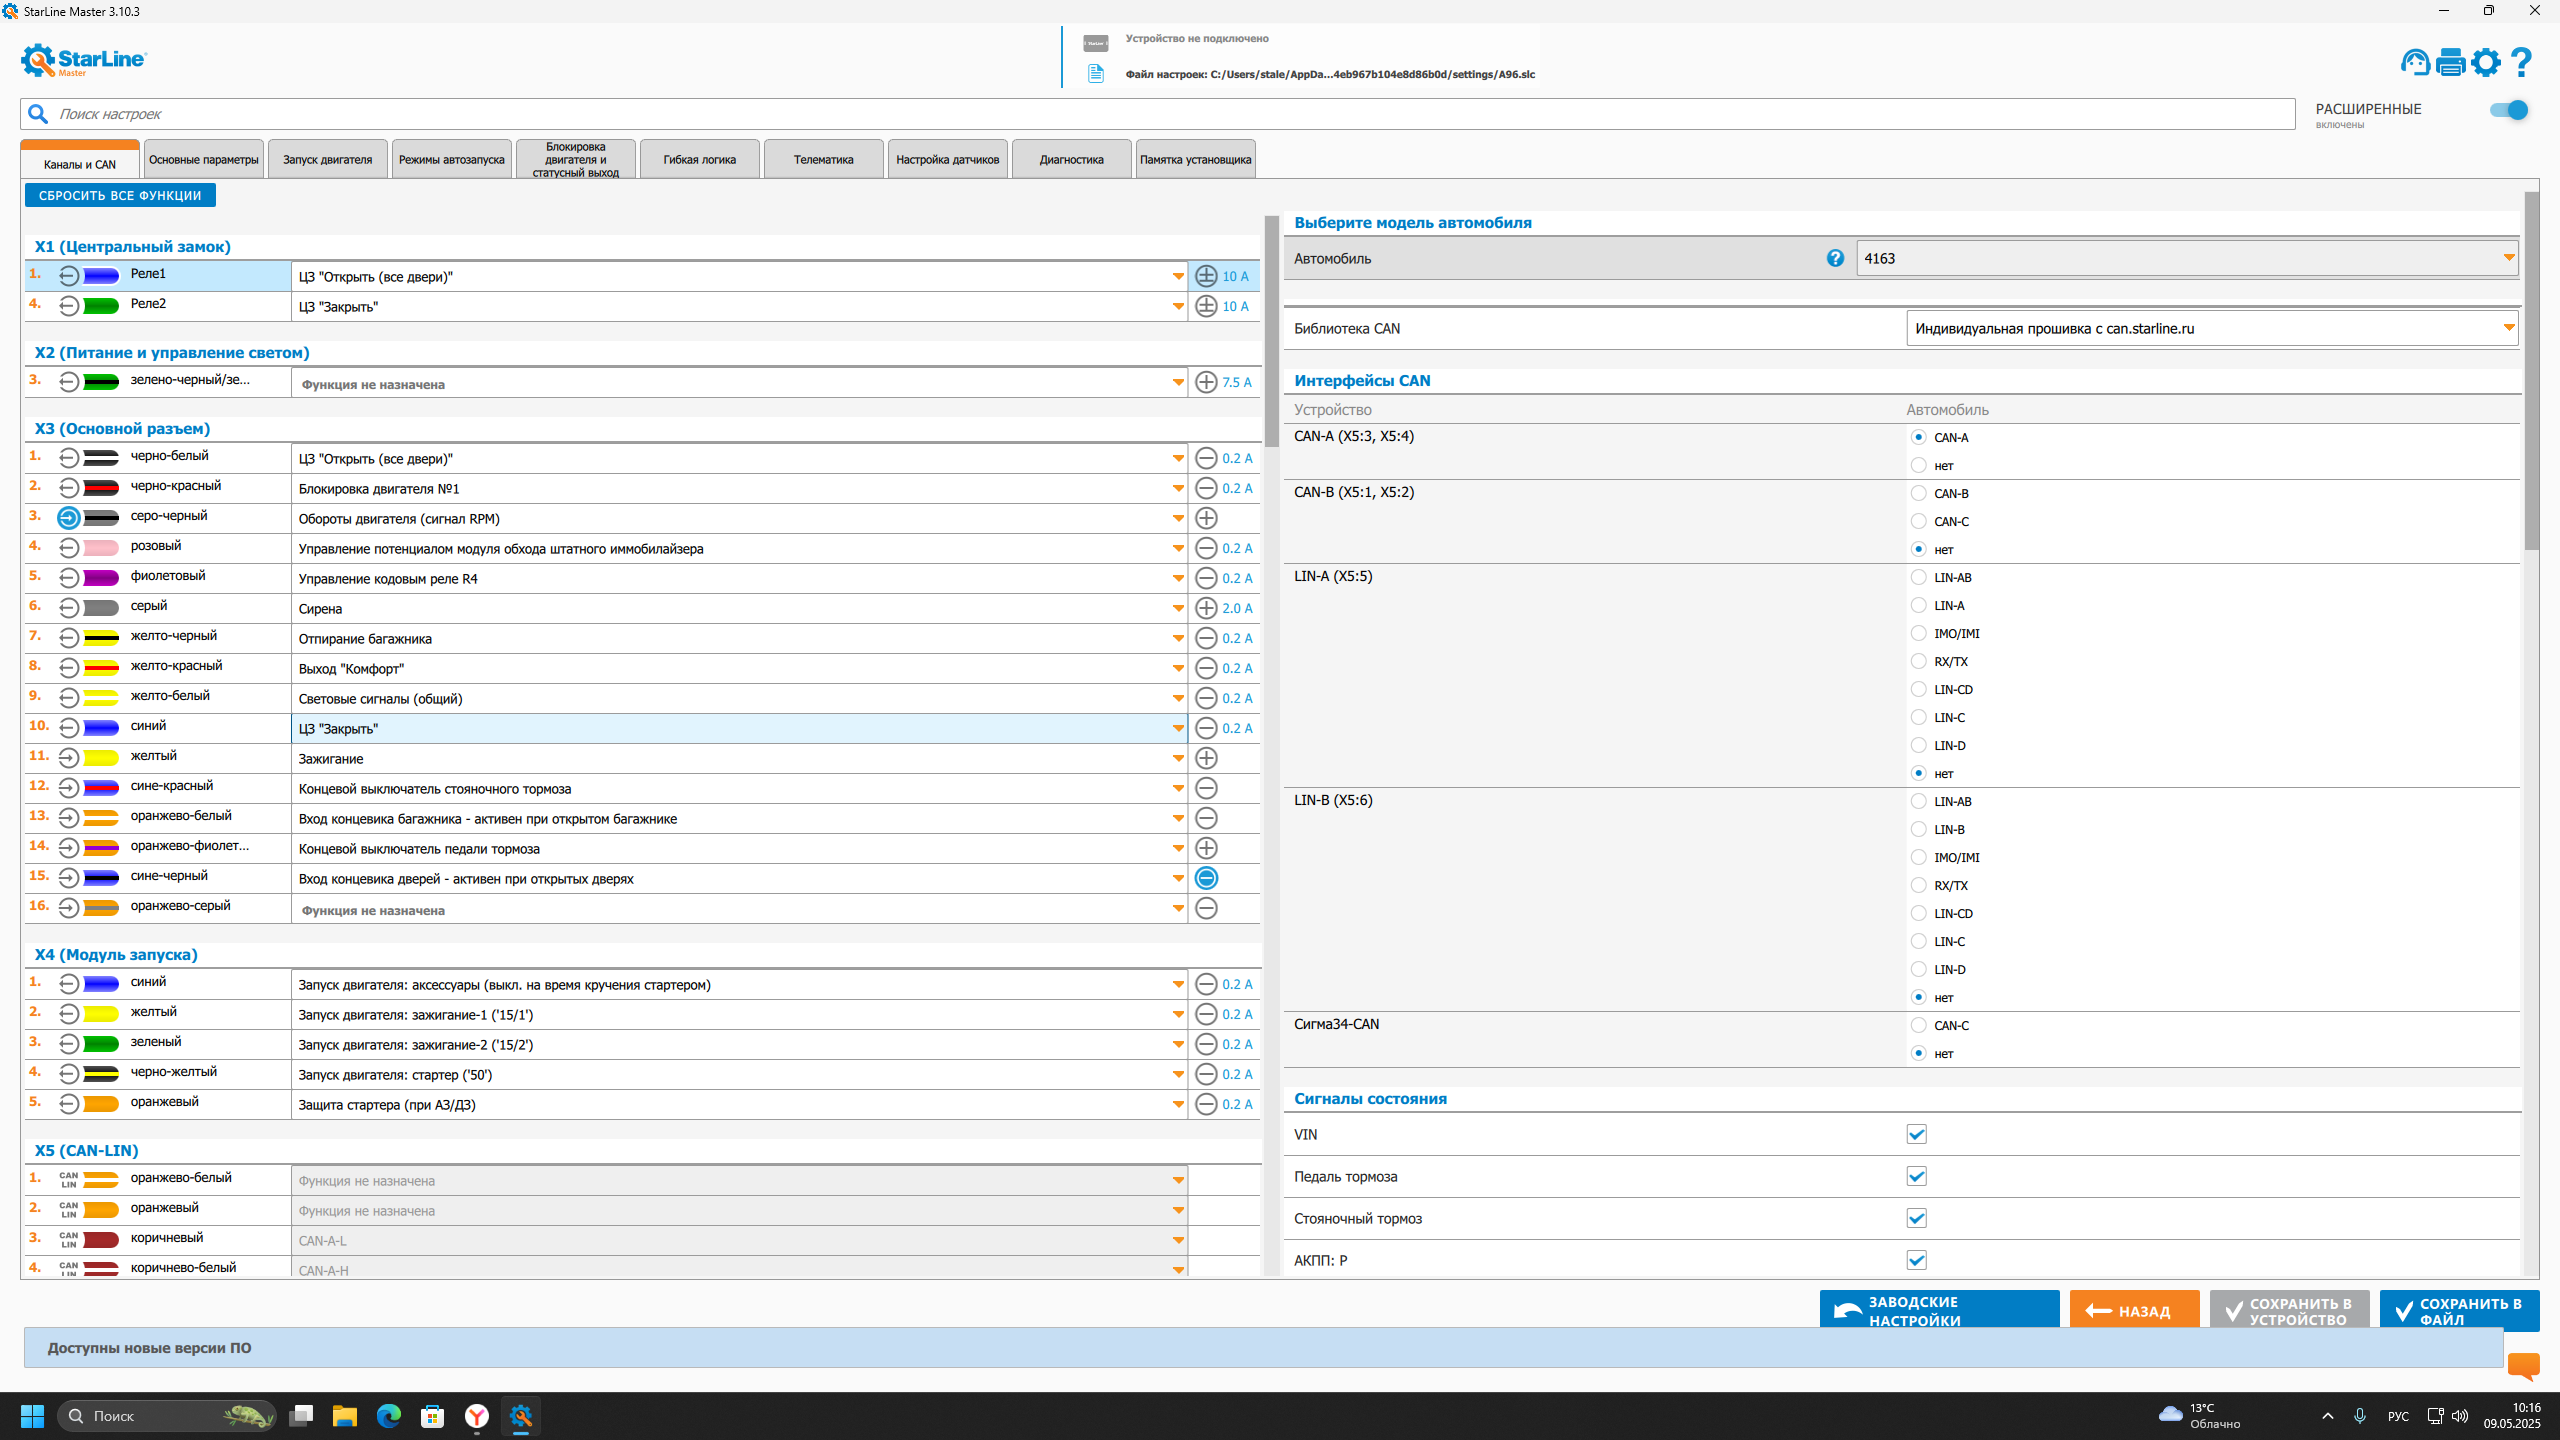Viewport: 2560px width, 1440px height.
Task: Open File Explorer in taskbar
Action: [345, 1415]
